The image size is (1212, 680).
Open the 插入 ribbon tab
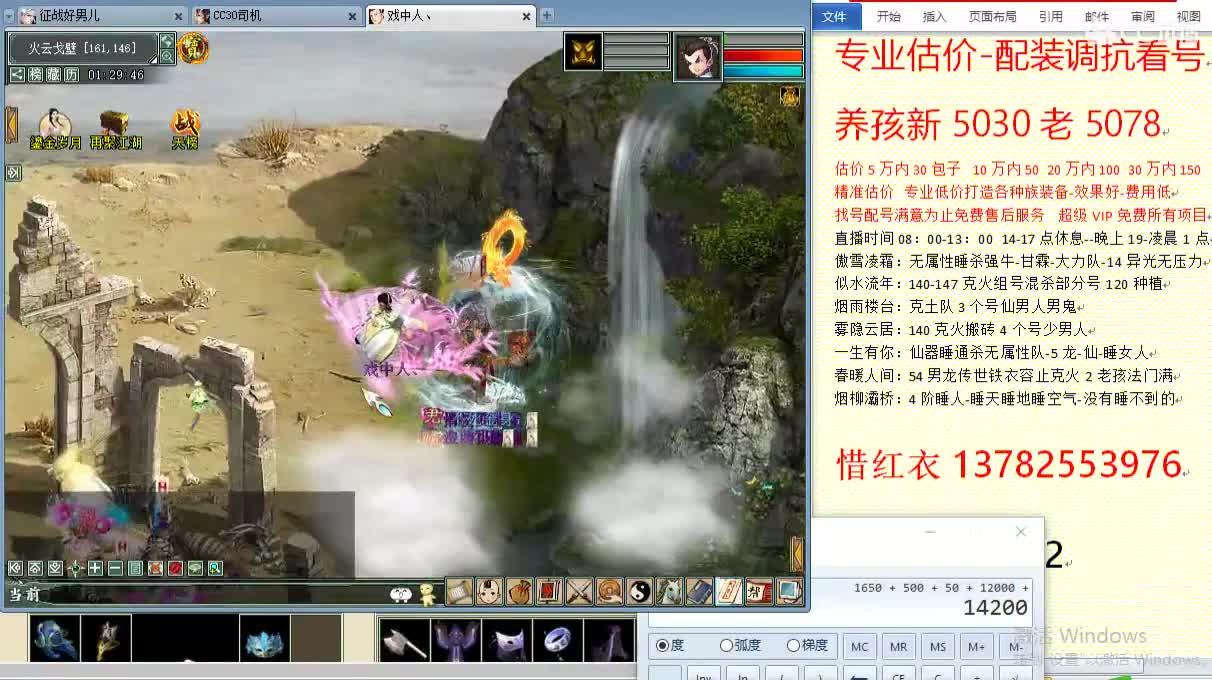pyautogui.click(x=934, y=17)
